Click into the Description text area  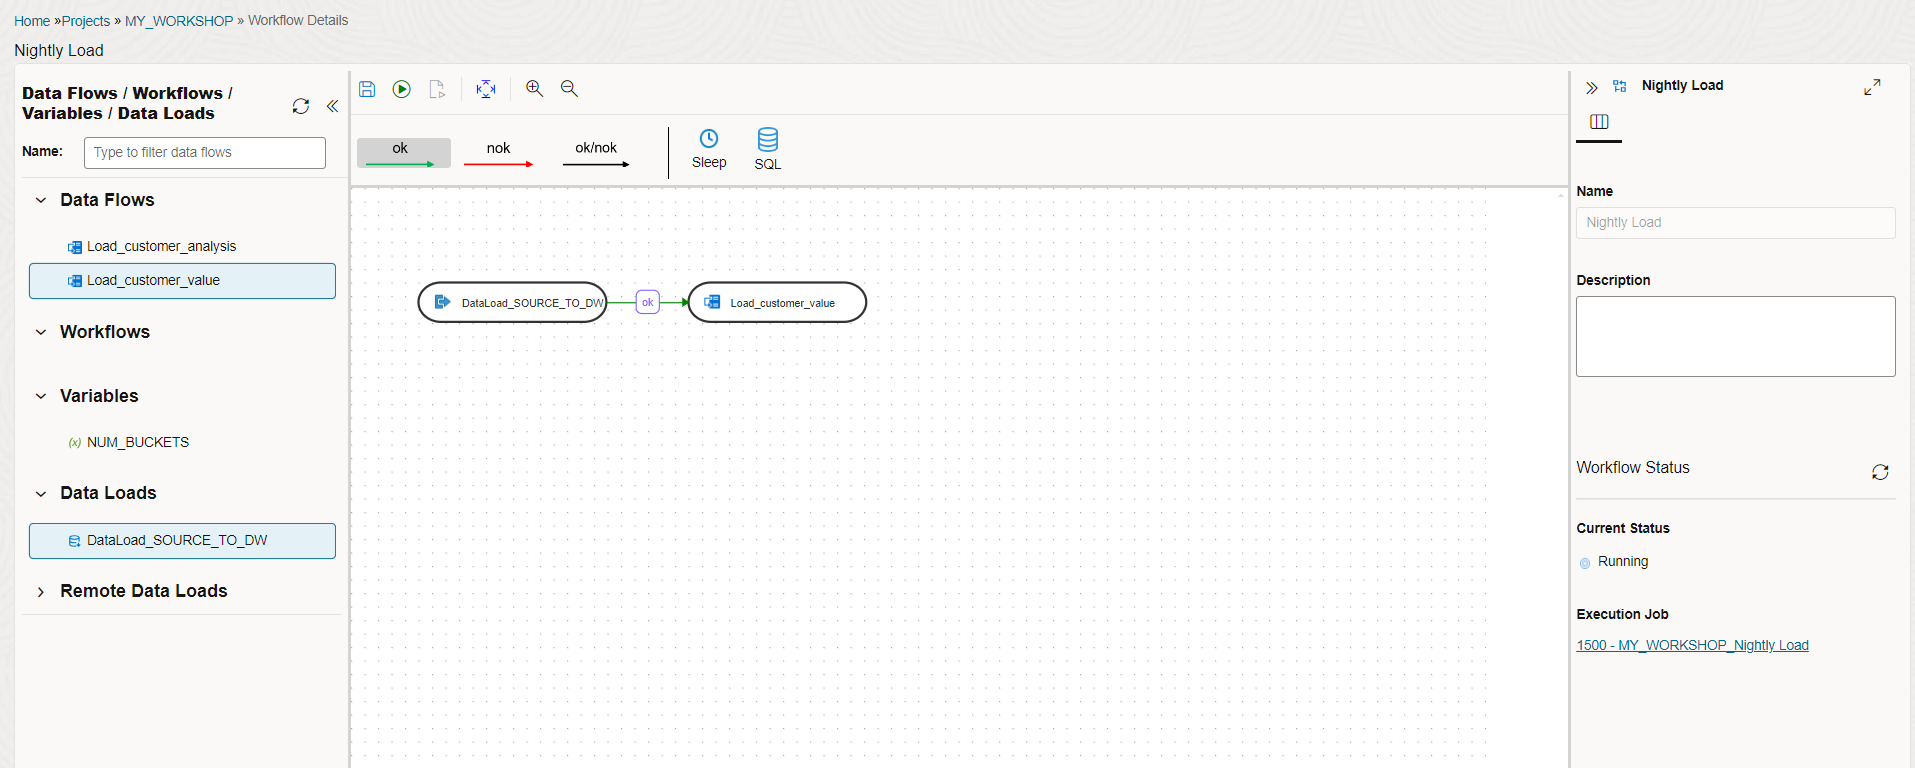coord(1735,337)
